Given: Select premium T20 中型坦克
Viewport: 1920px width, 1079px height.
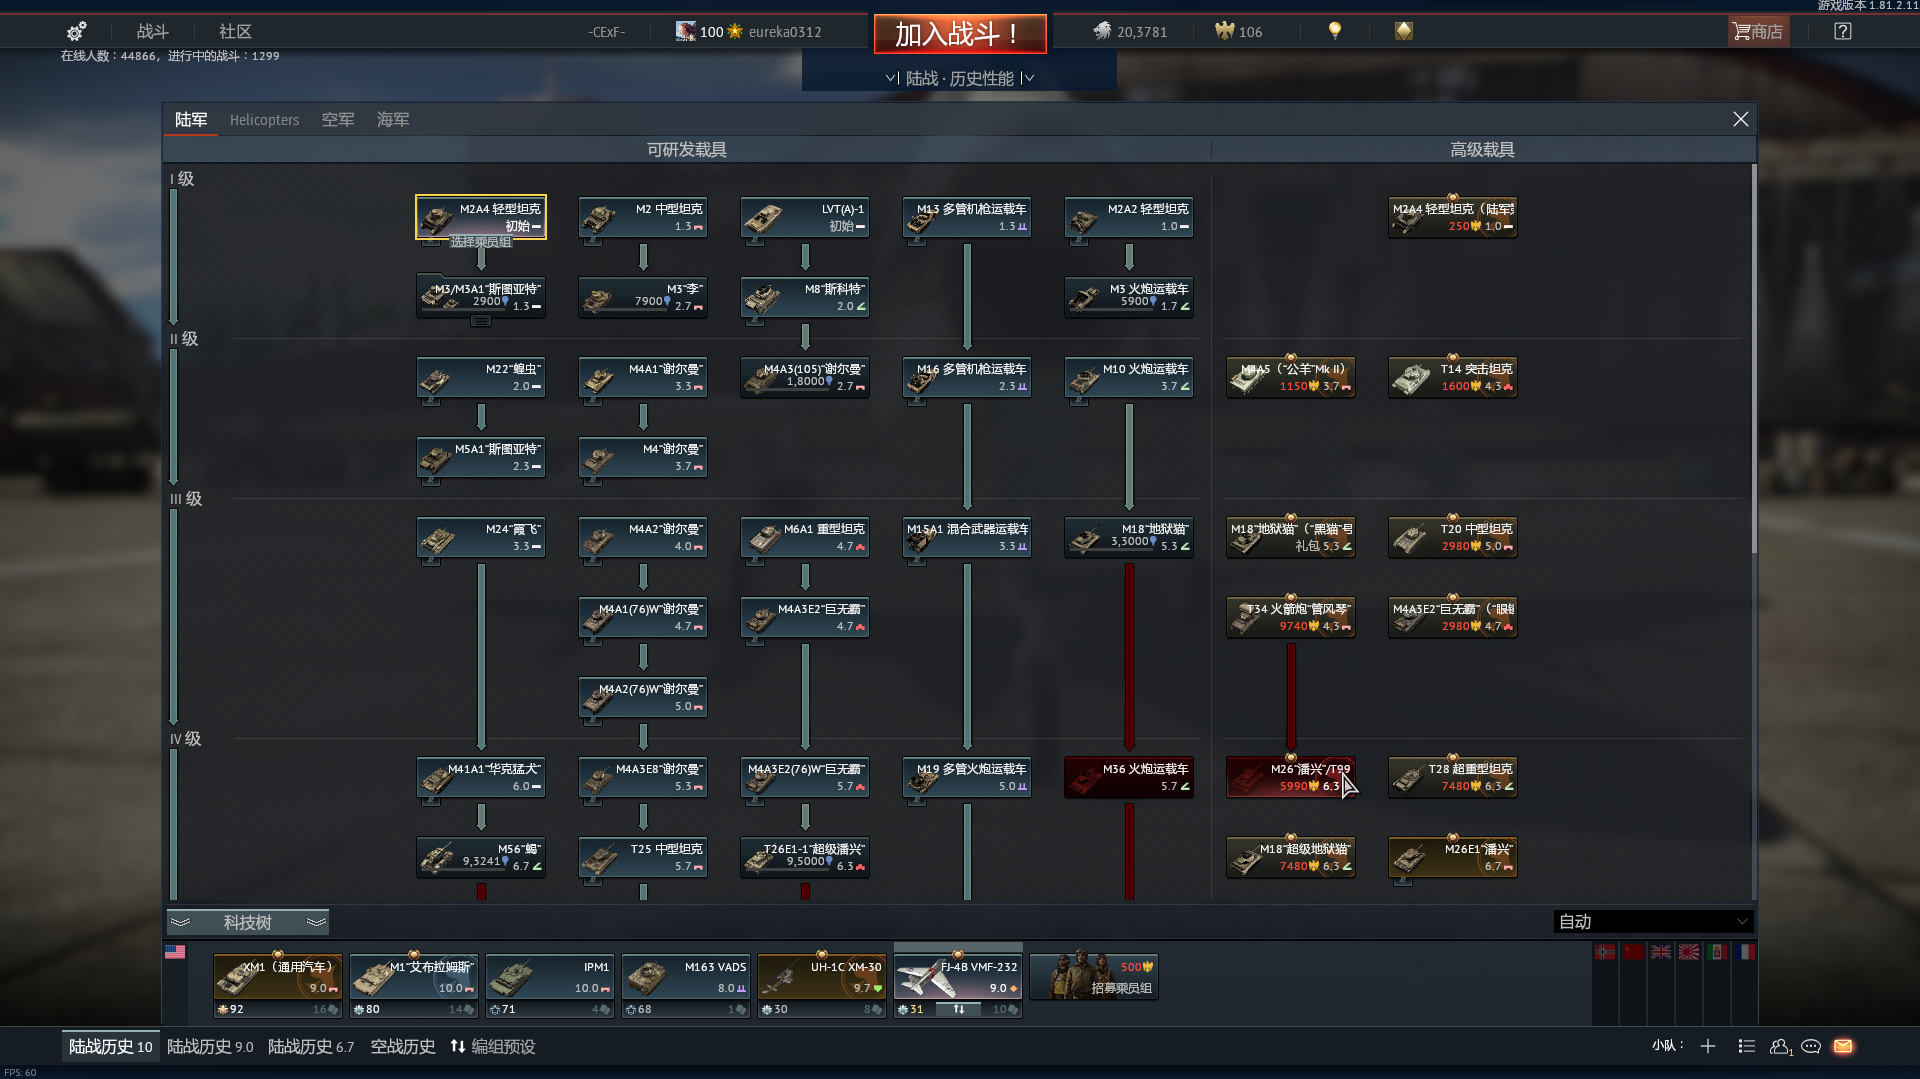Looking at the screenshot, I should (1453, 537).
